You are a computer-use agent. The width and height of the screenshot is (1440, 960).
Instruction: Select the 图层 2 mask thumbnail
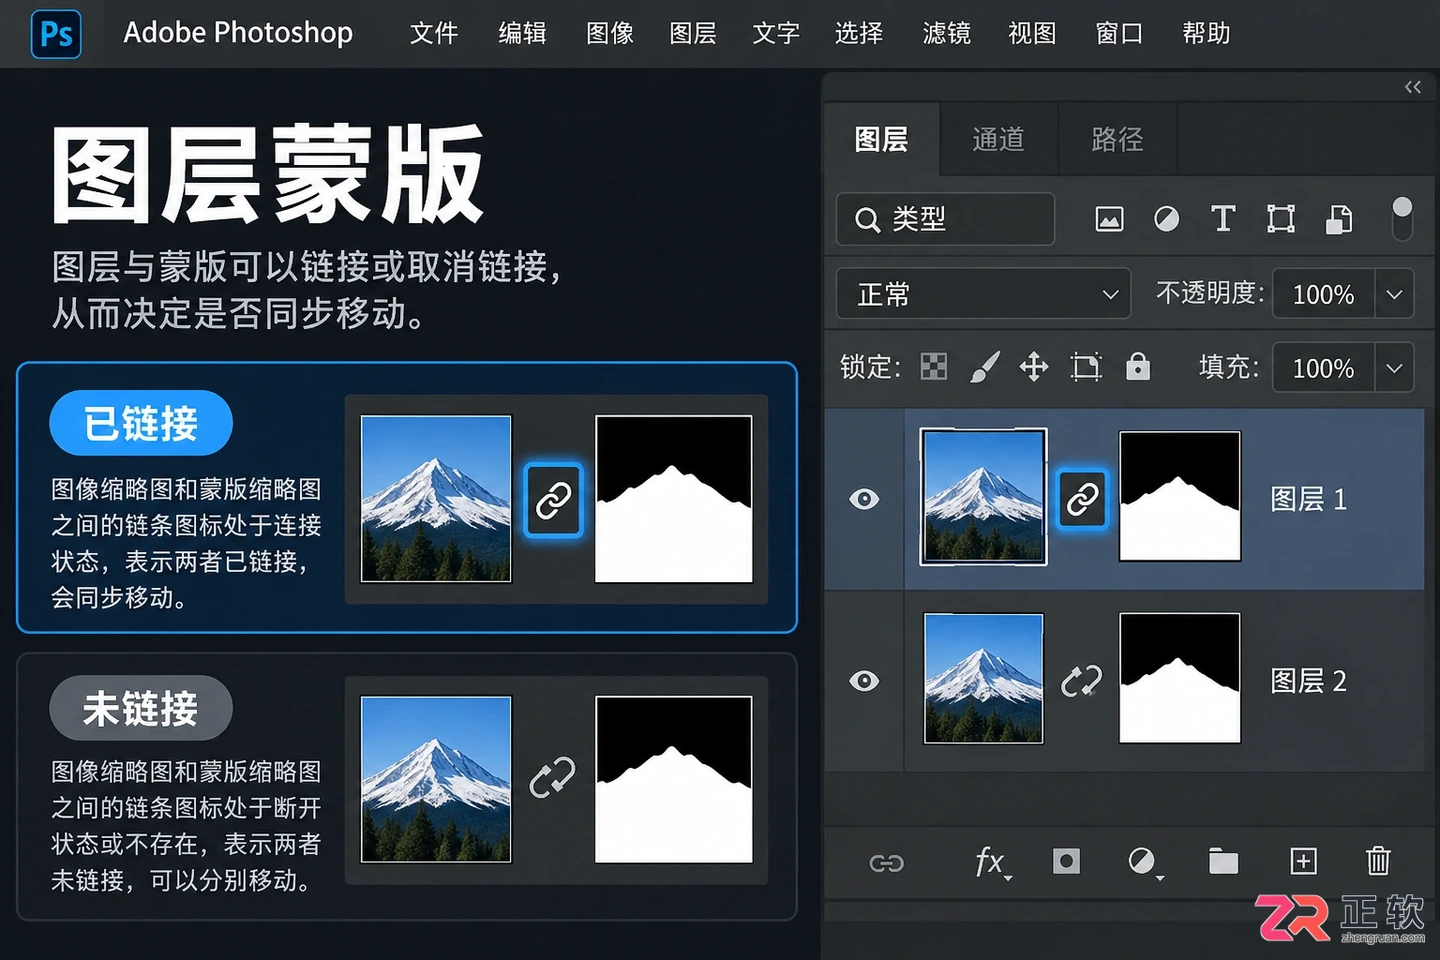pos(1180,678)
